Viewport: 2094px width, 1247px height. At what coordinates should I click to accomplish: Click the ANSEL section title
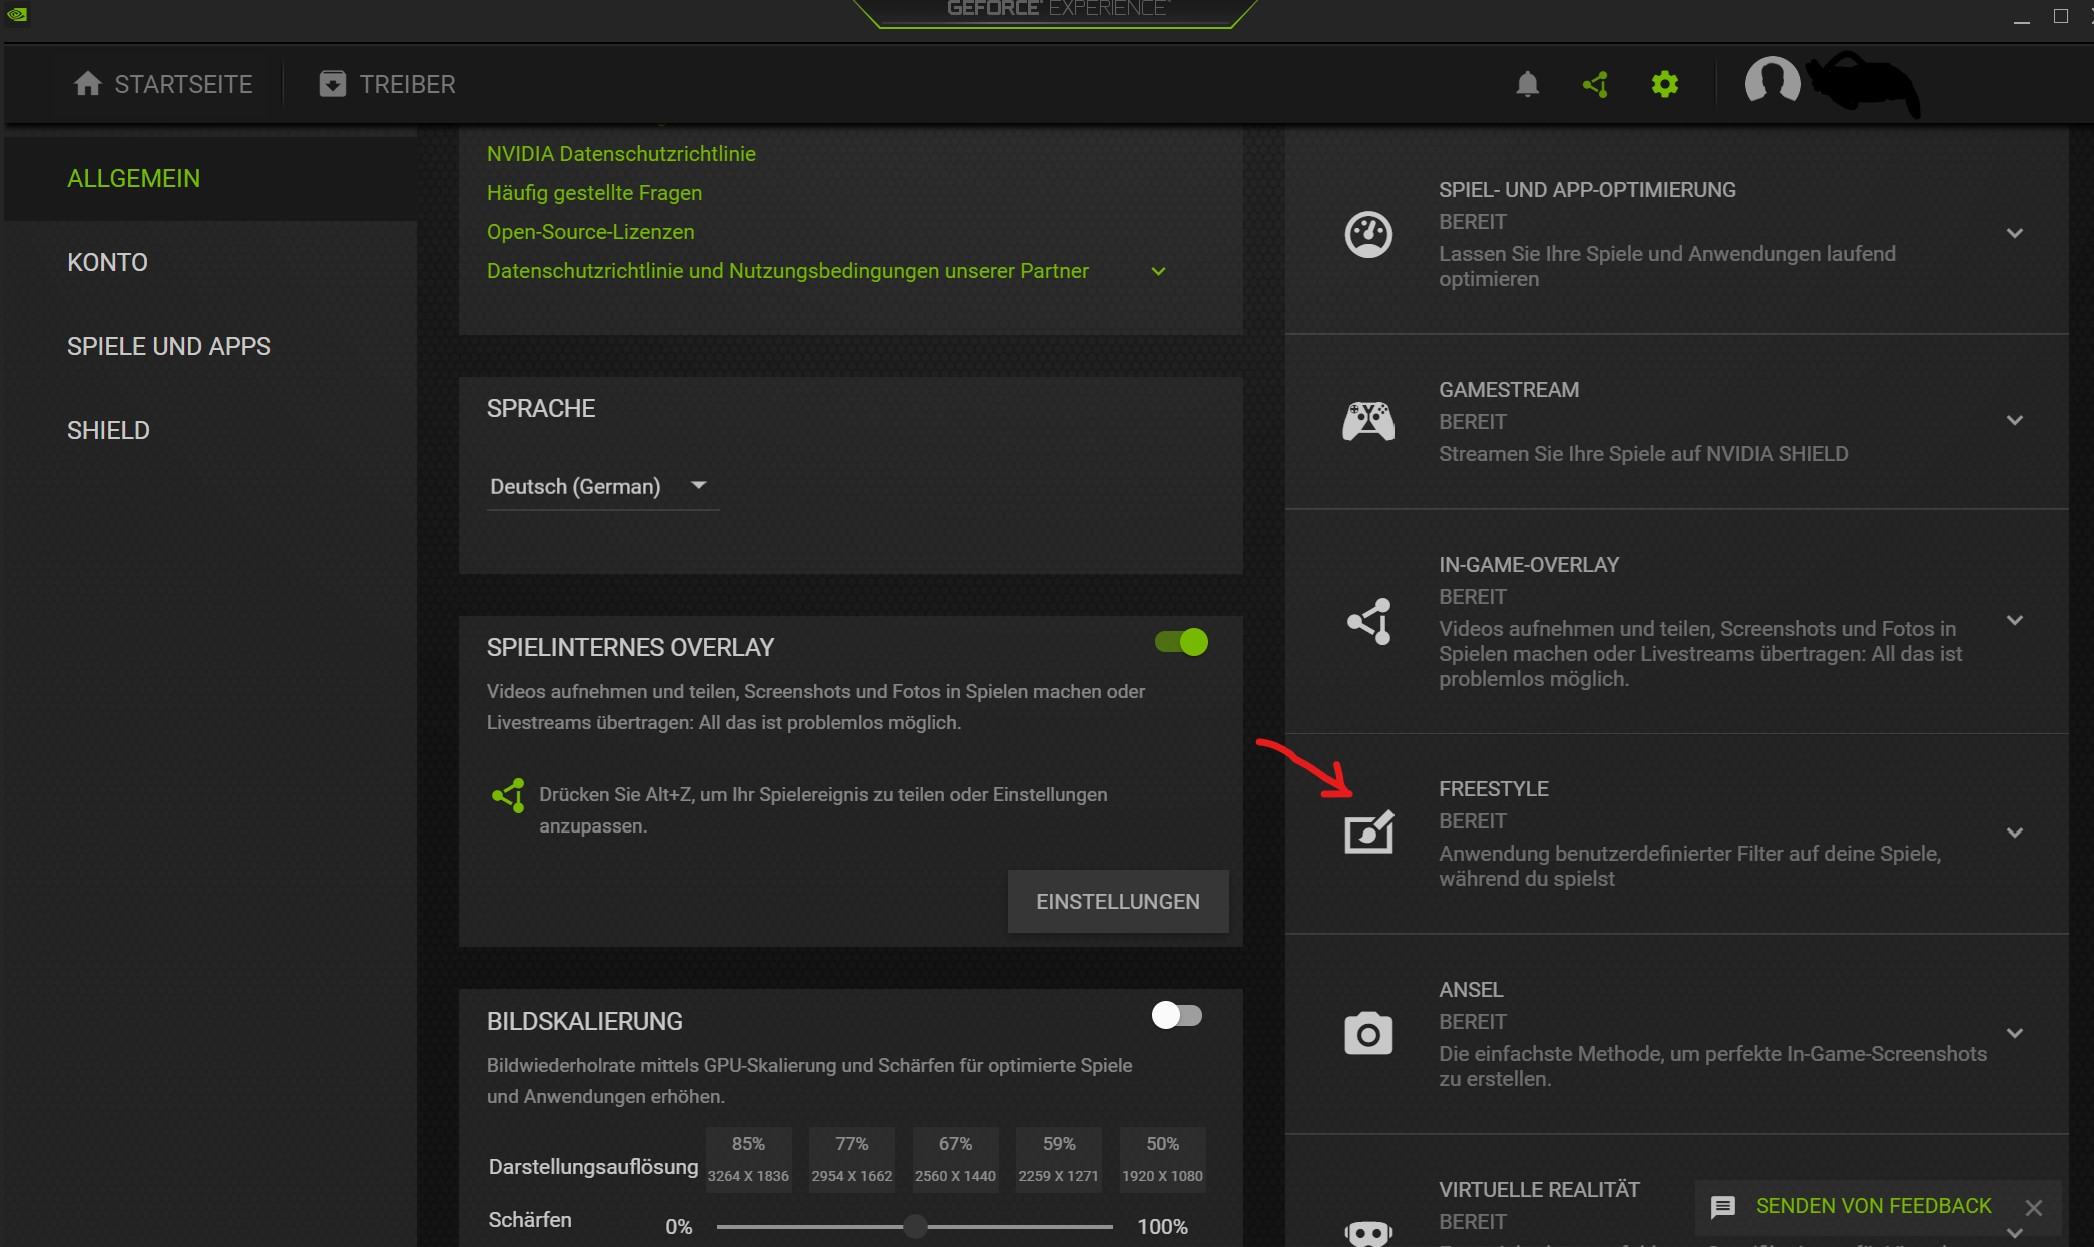1471,990
